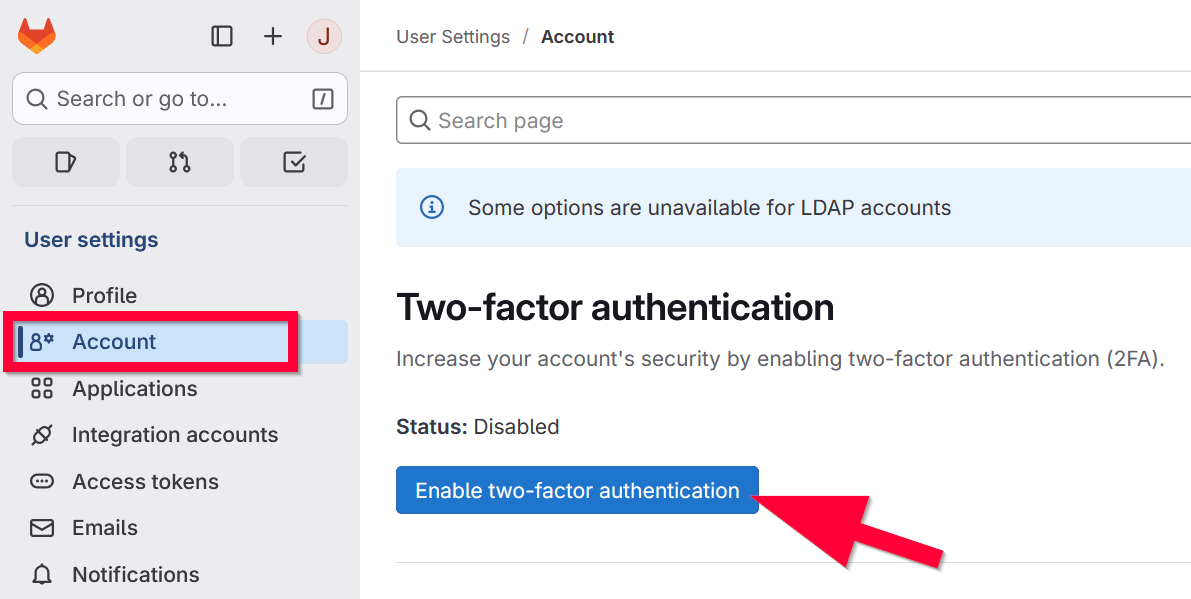Open the user avatar menu
1191x599 pixels.
click(324, 37)
